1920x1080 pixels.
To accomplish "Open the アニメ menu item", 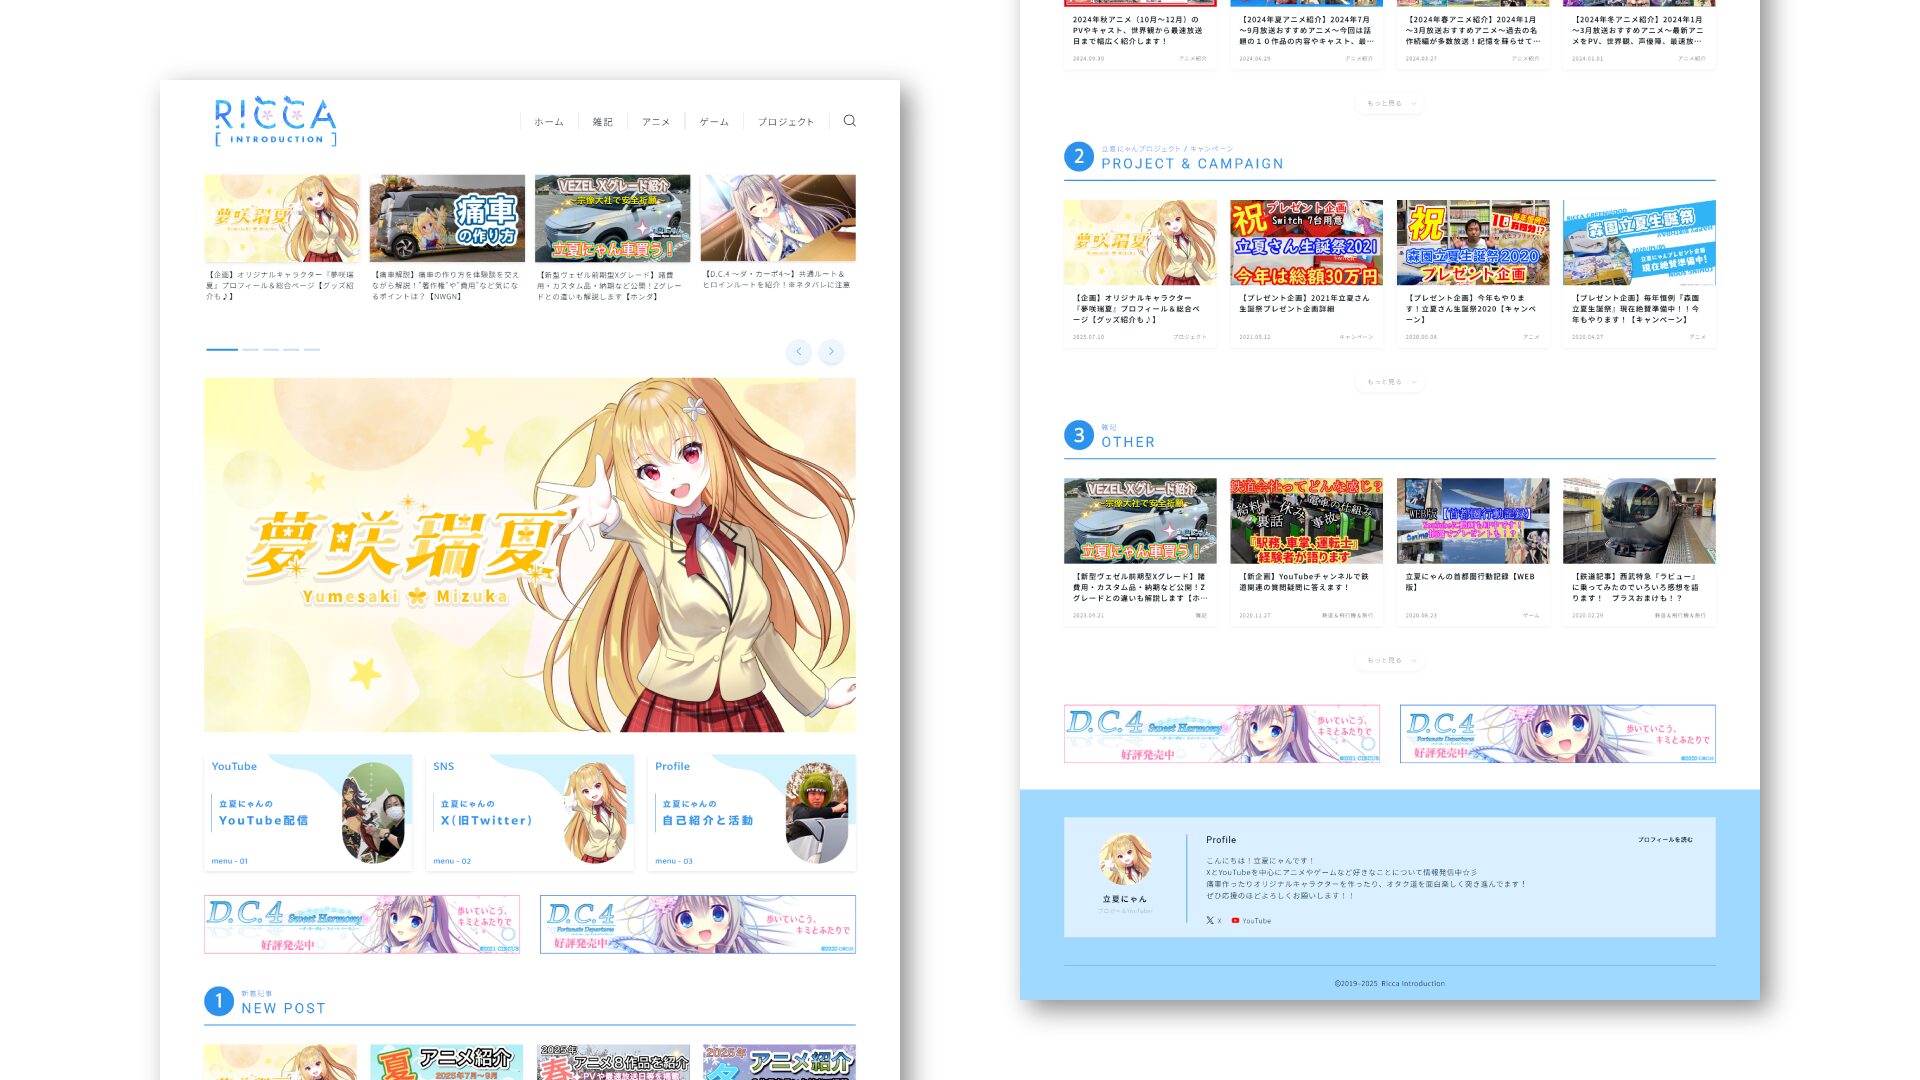I will pos(656,122).
